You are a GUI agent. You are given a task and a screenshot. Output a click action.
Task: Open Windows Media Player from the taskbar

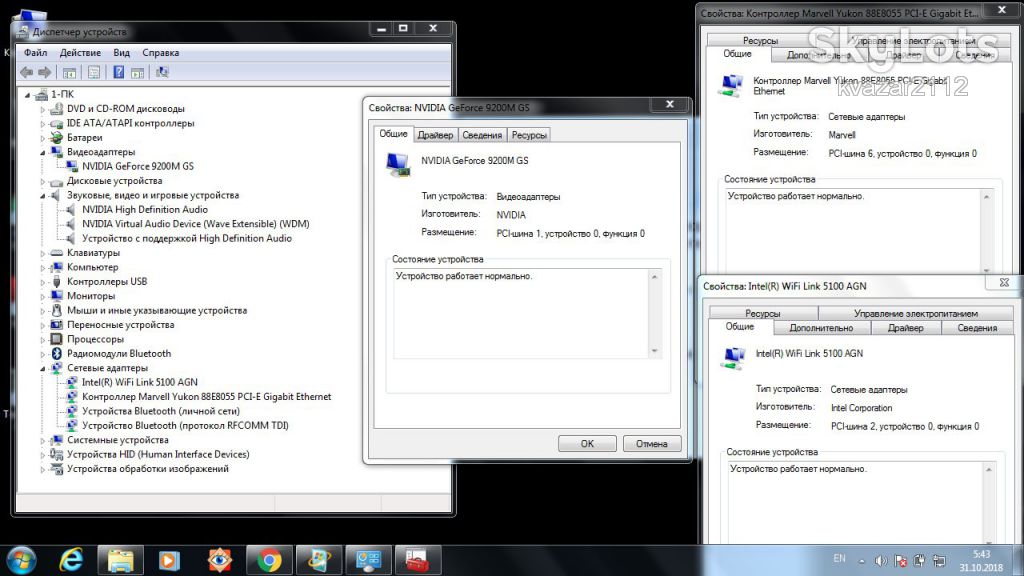tap(169, 560)
